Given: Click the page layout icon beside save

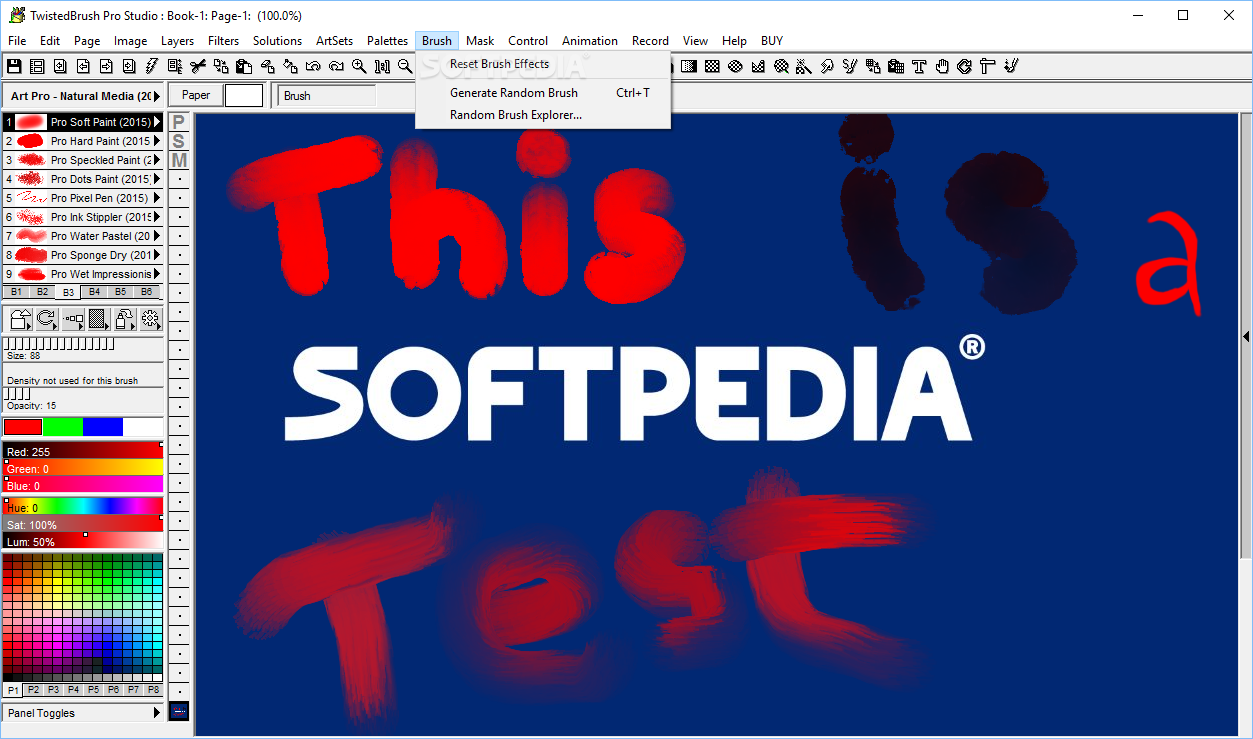Looking at the screenshot, I should pos(37,66).
